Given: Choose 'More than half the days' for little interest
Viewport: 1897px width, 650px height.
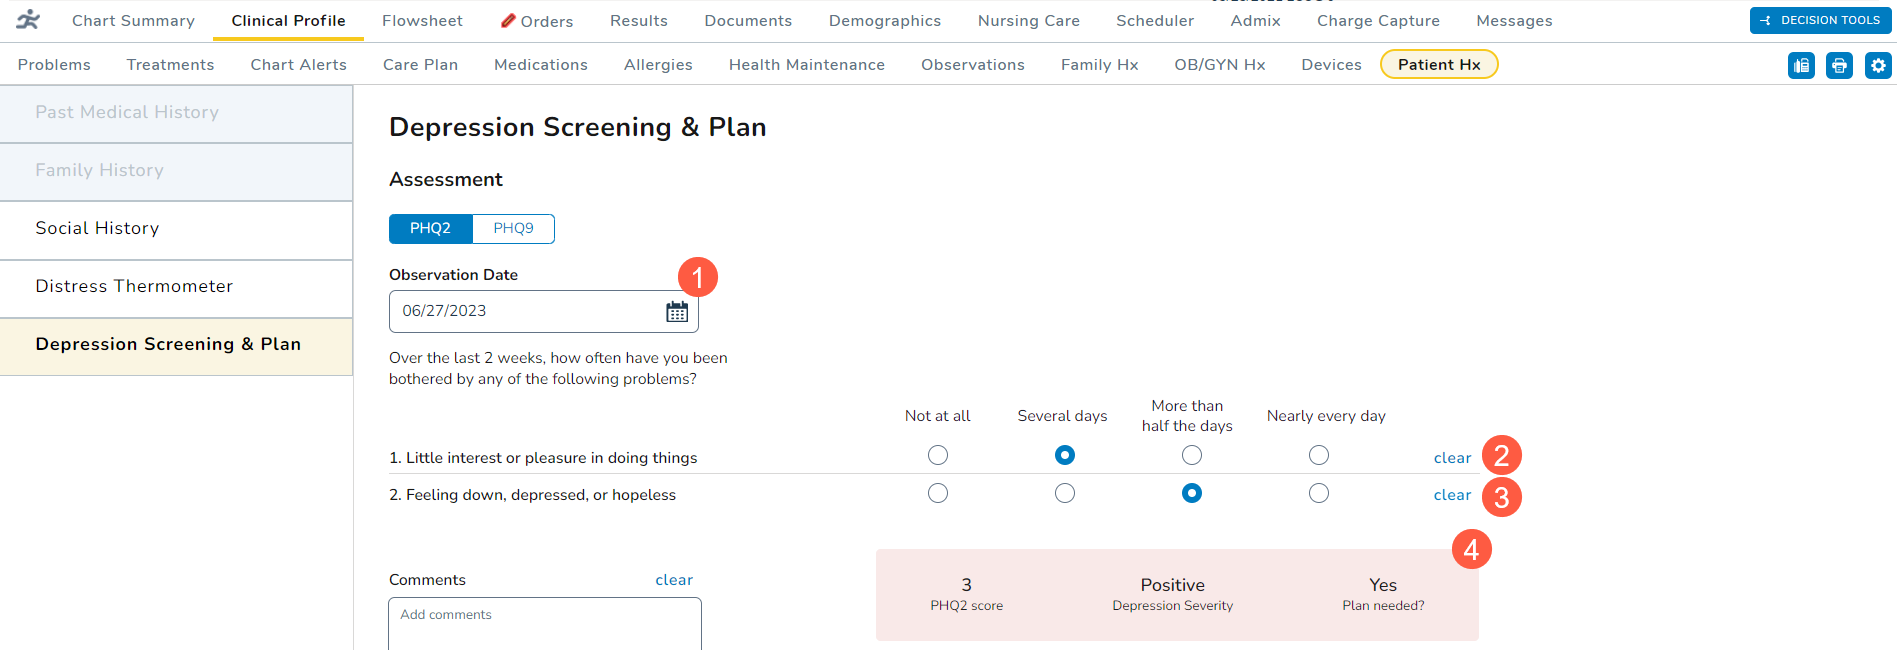Looking at the screenshot, I should [x=1191, y=456].
